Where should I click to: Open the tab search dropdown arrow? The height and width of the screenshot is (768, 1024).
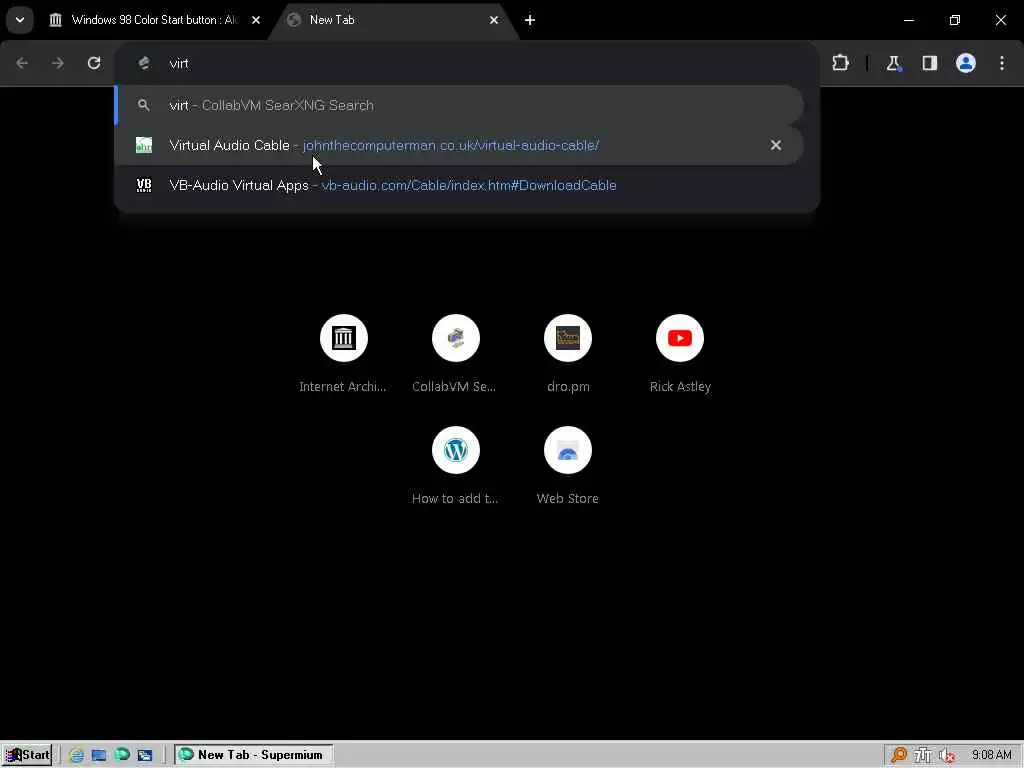pos(20,20)
